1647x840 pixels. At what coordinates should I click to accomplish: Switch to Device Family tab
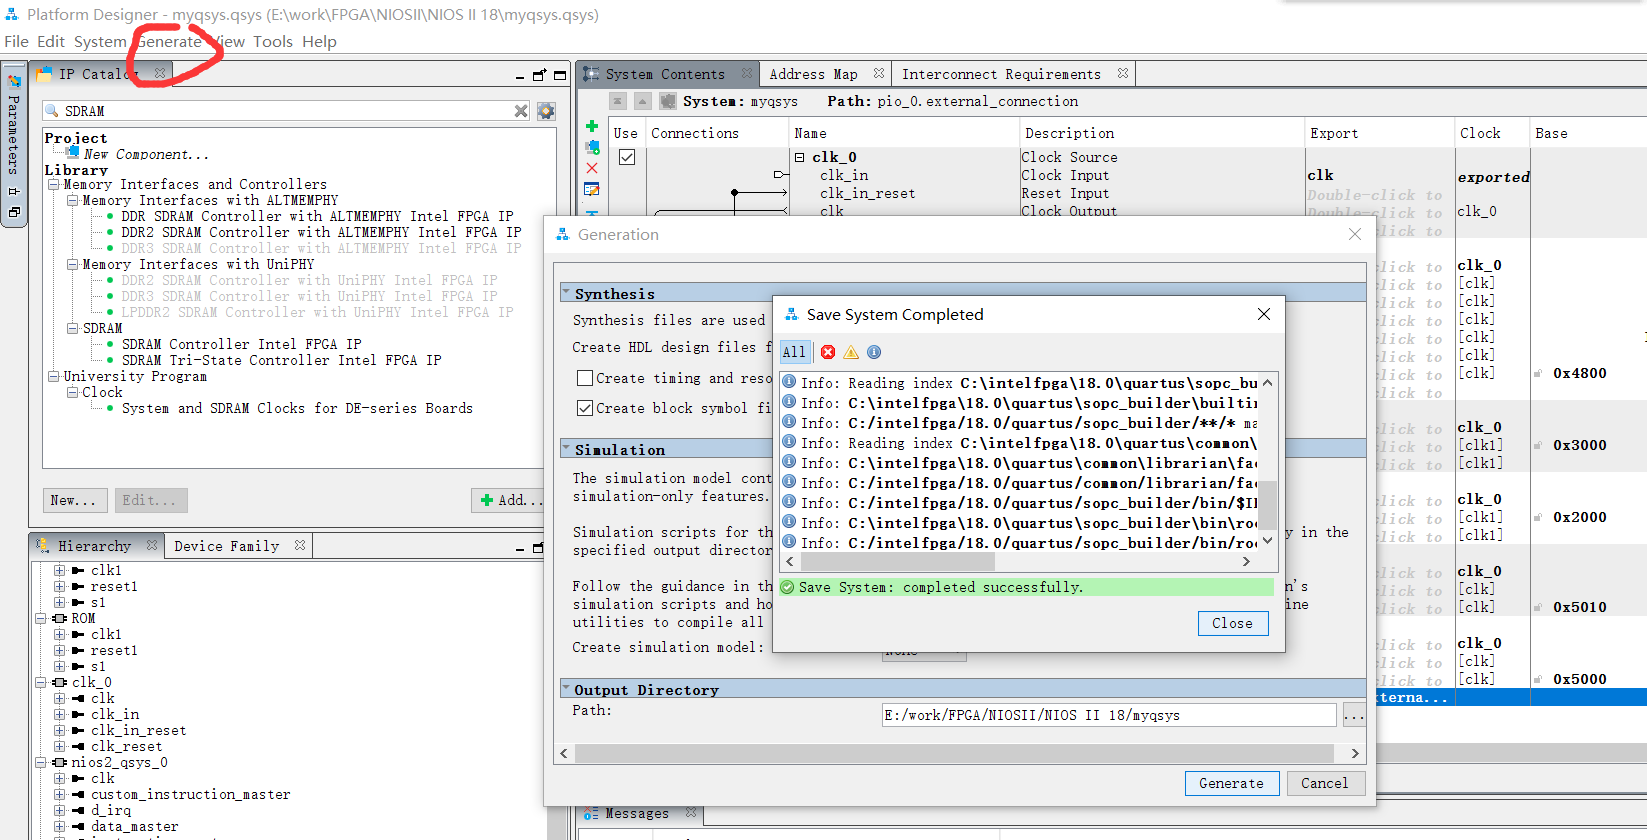tap(227, 546)
